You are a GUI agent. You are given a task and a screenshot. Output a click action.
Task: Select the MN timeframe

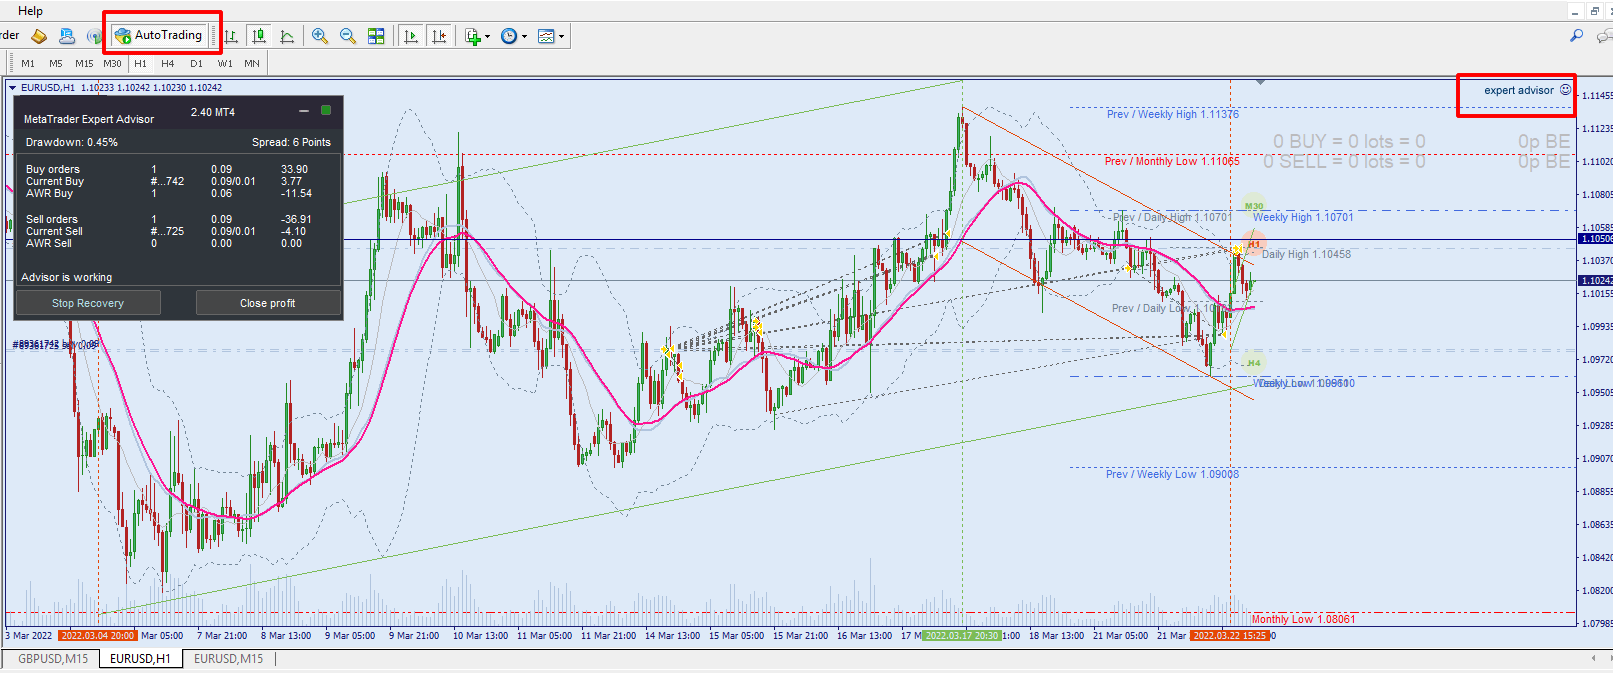(252, 63)
